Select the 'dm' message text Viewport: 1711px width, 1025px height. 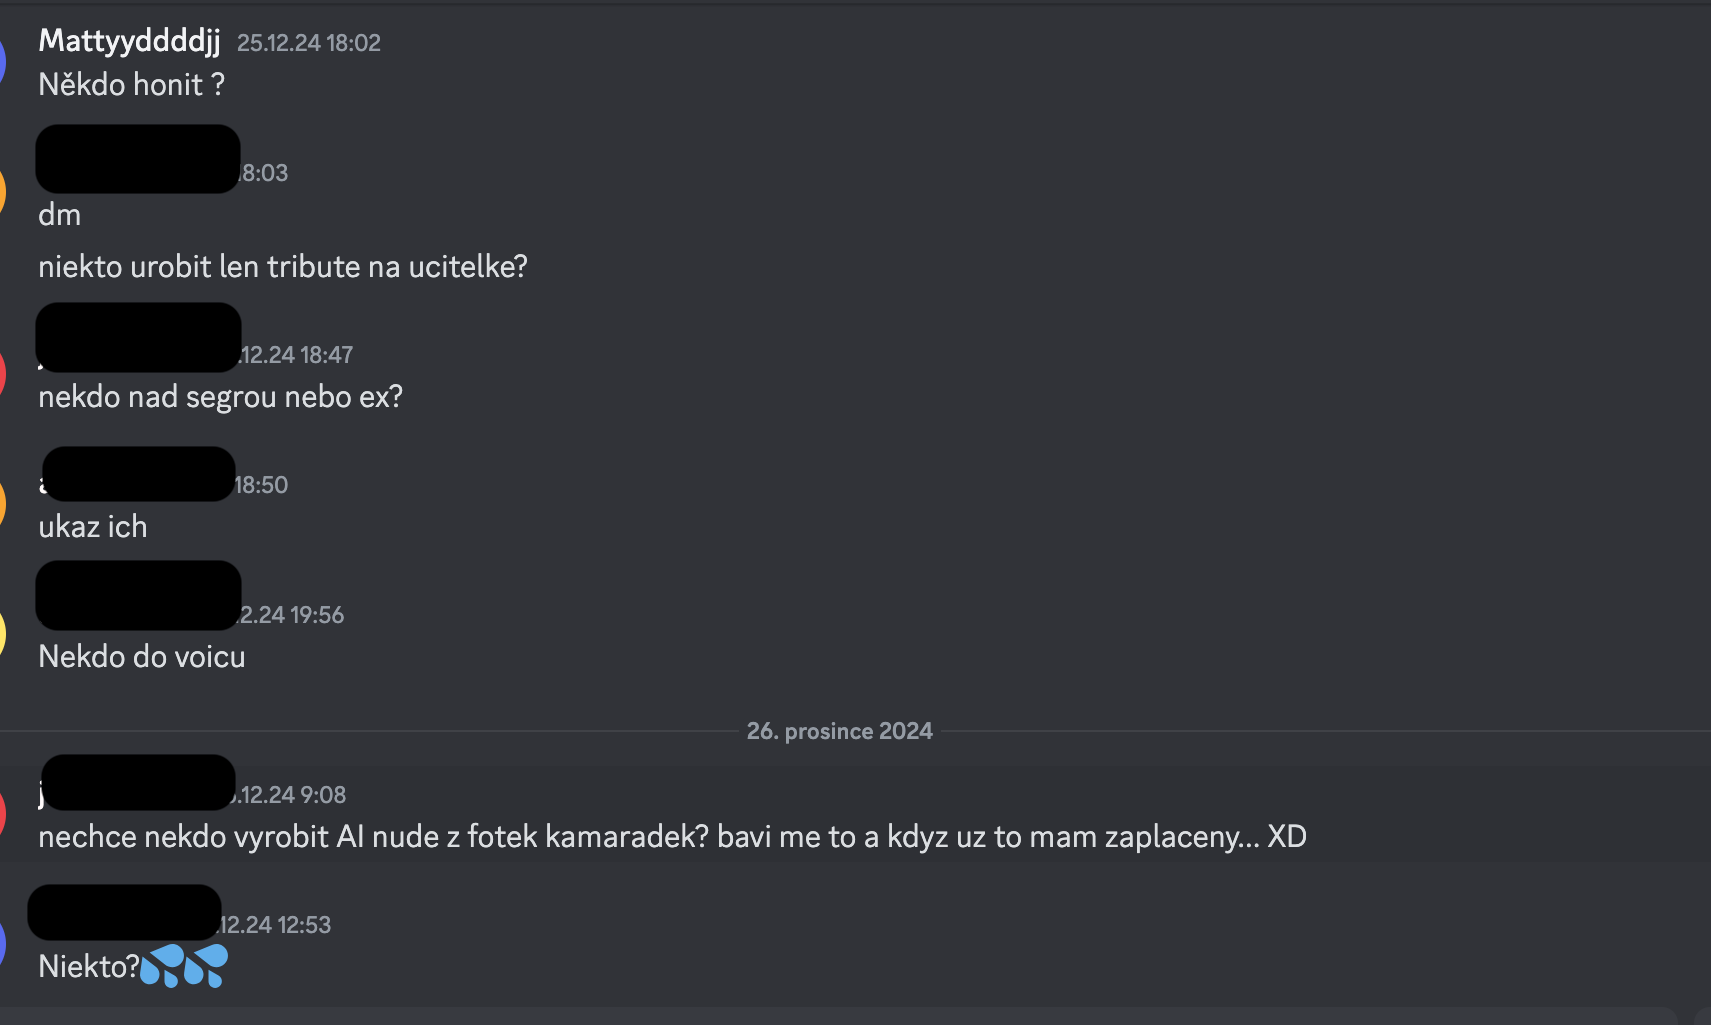point(60,215)
